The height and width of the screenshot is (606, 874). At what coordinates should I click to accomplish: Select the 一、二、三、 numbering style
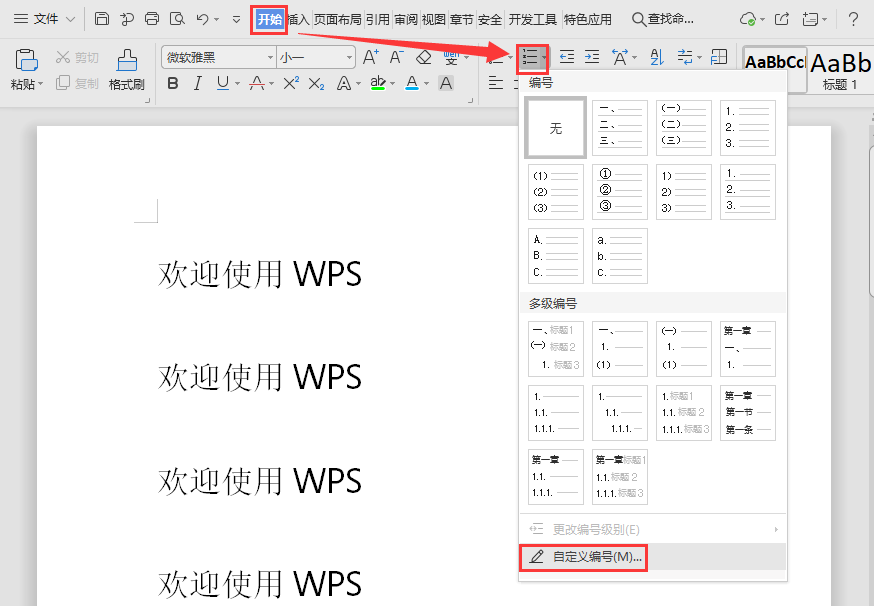click(x=620, y=128)
